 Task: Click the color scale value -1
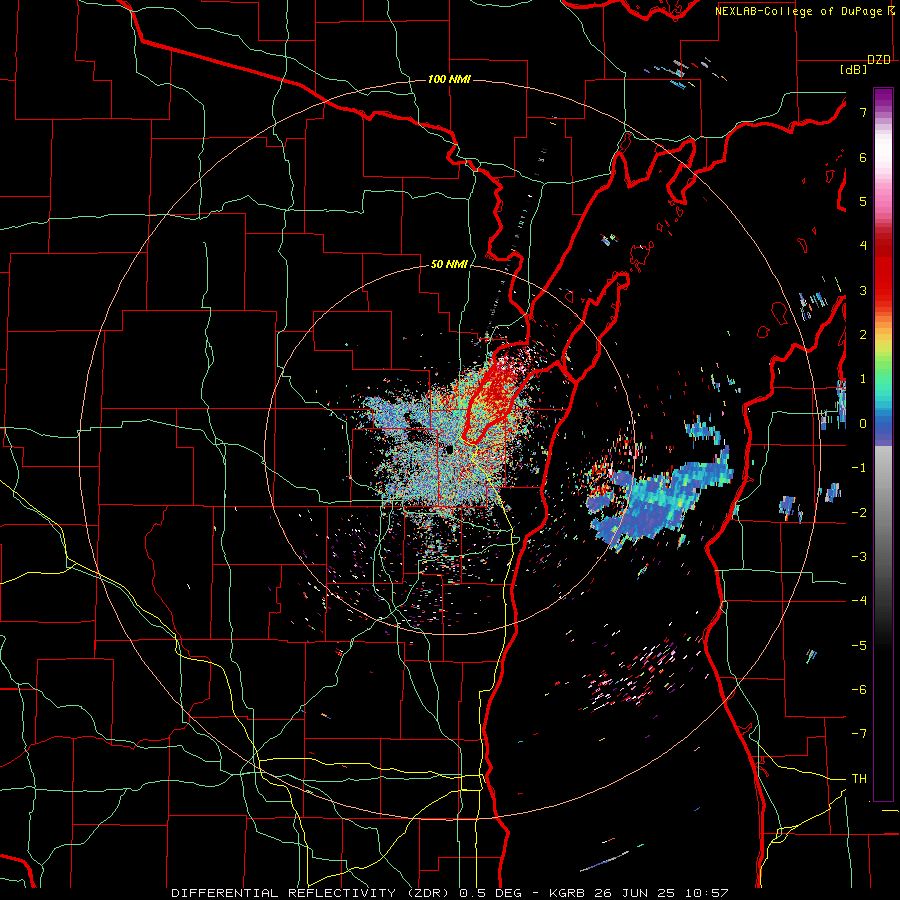click(x=859, y=468)
